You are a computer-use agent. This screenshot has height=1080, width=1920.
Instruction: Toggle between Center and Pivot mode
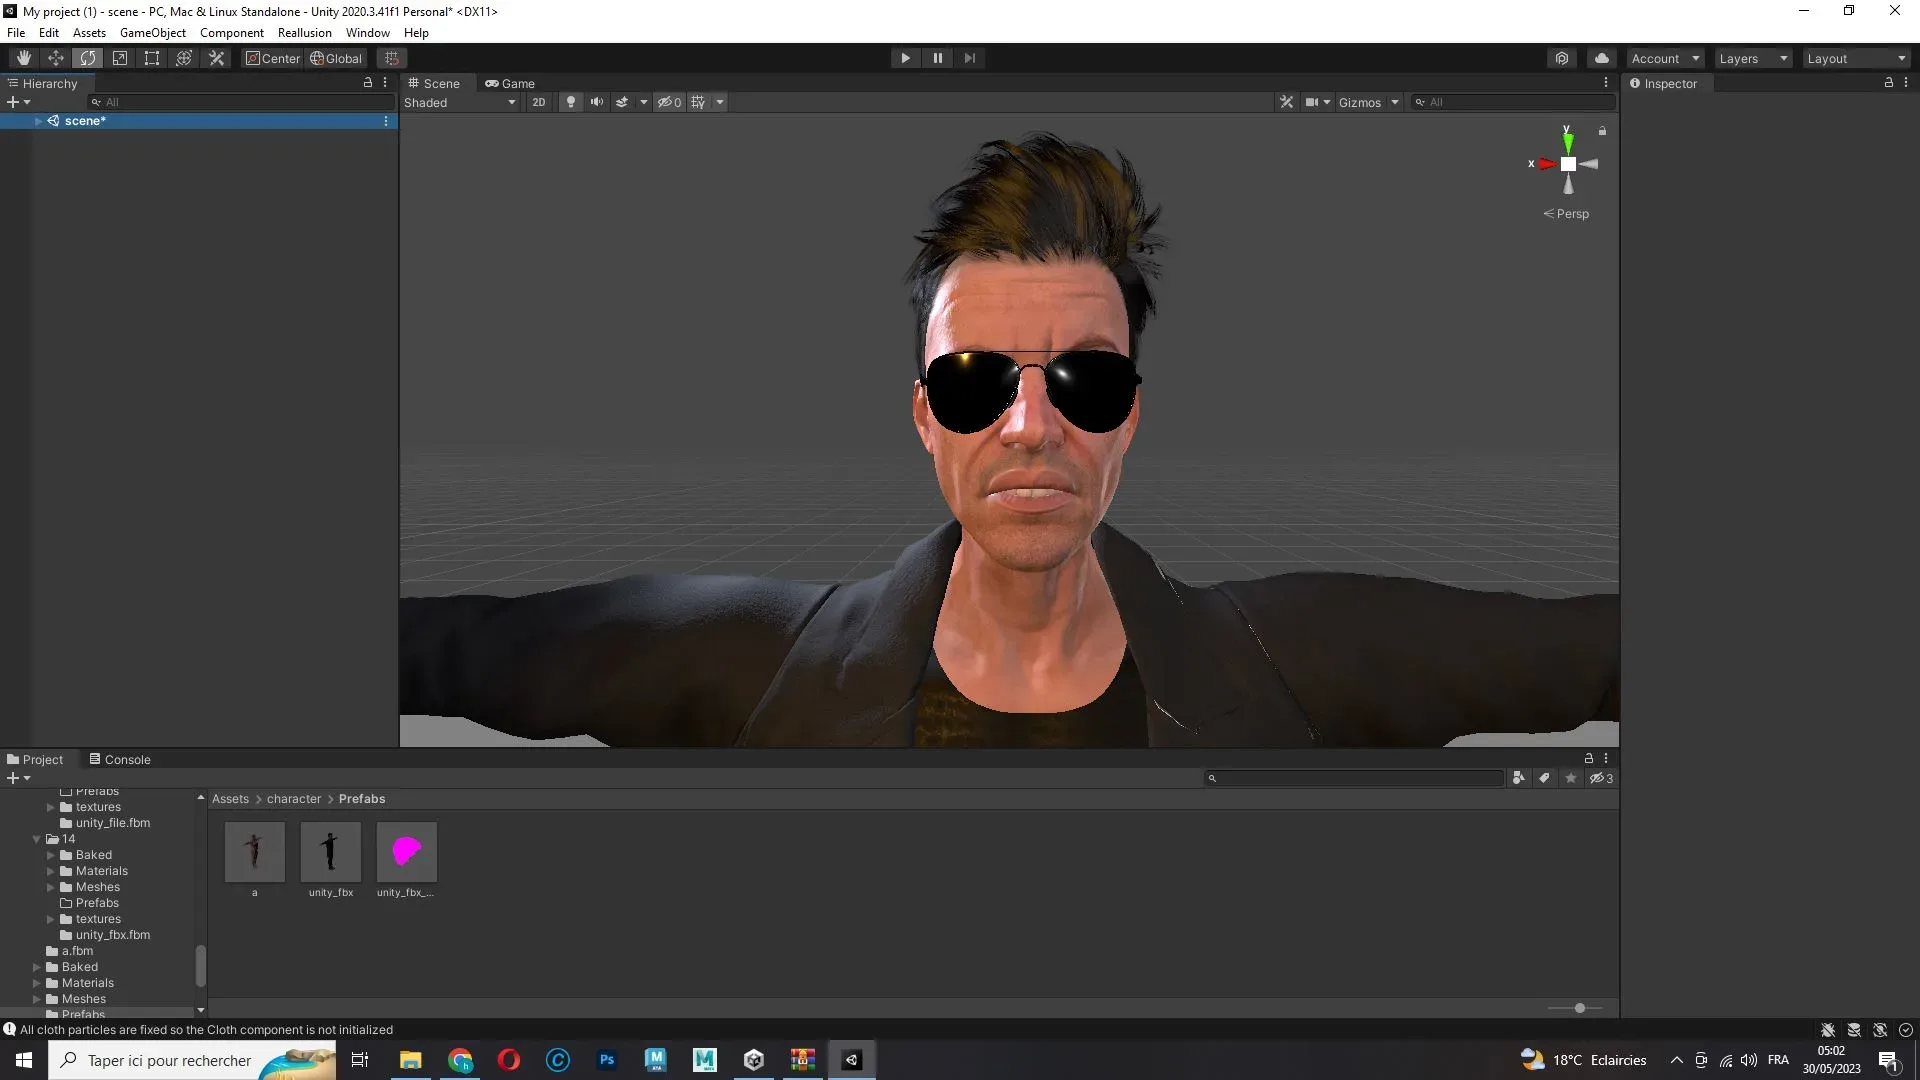pos(272,58)
